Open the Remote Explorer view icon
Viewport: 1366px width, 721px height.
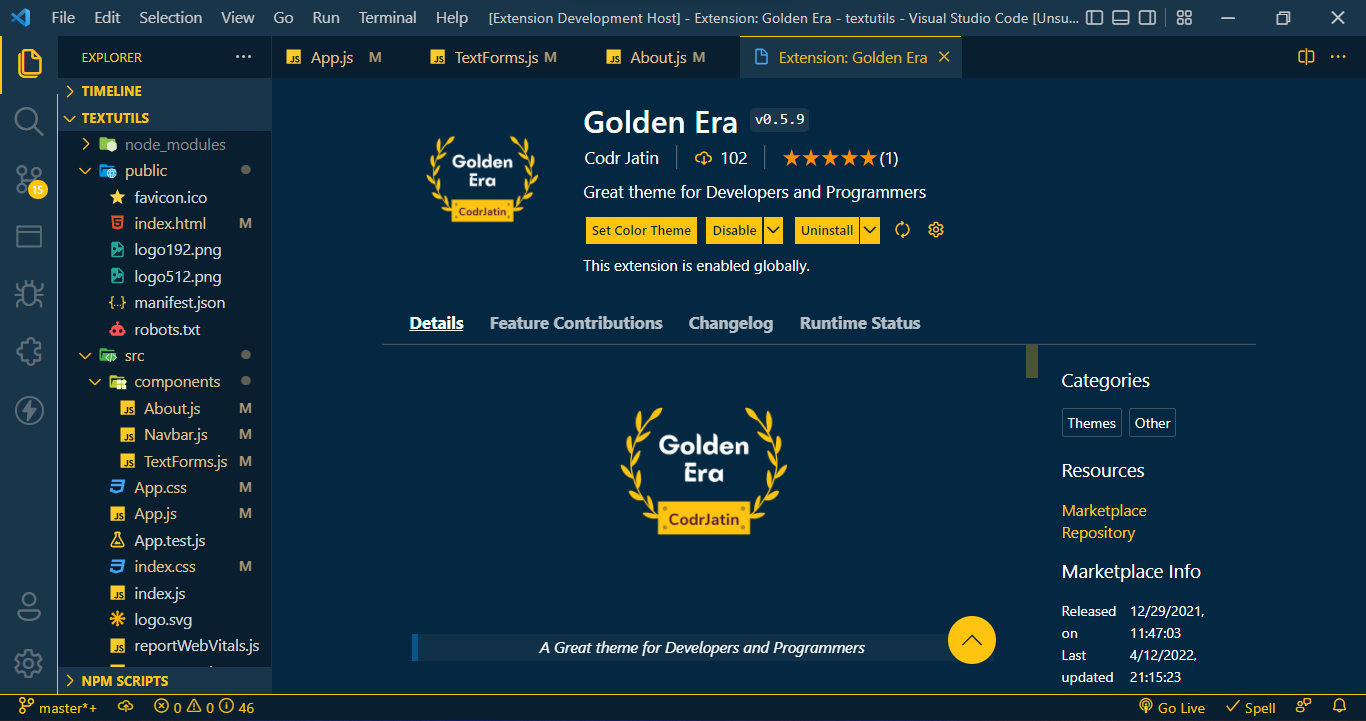(29, 237)
